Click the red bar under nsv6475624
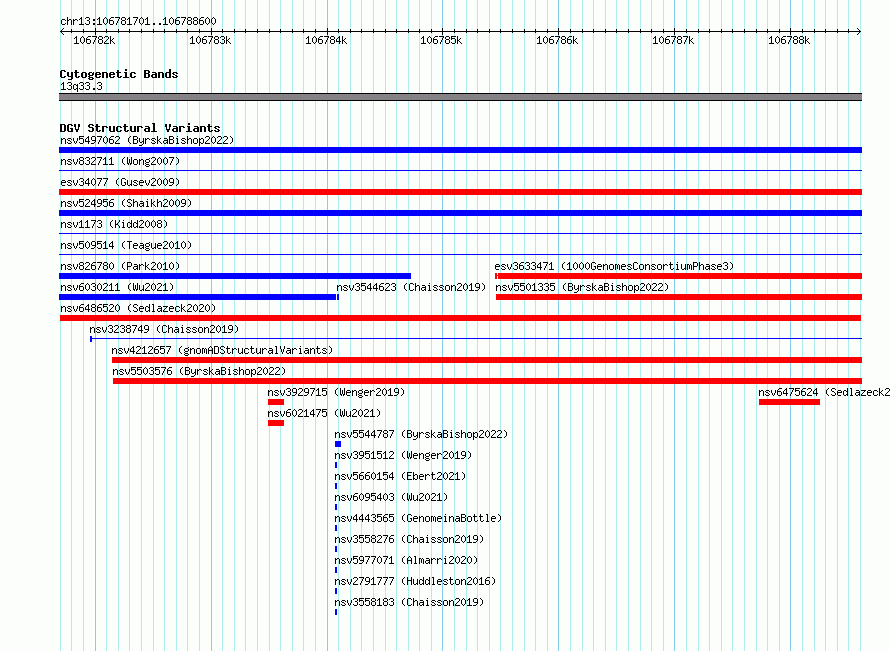890x651 pixels. (789, 402)
